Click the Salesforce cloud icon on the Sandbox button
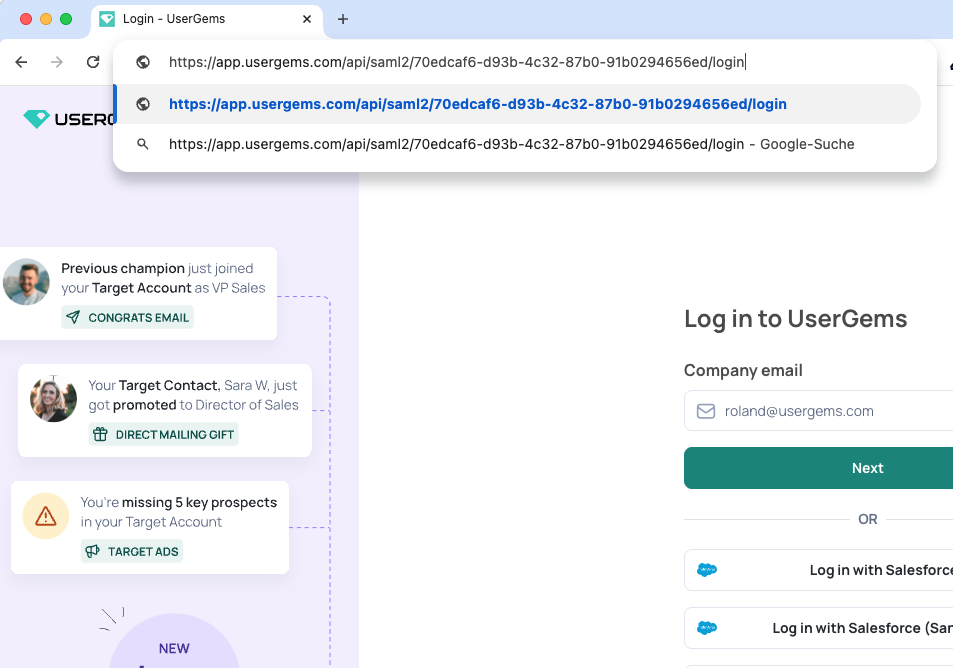The image size is (953, 668). pos(706,628)
